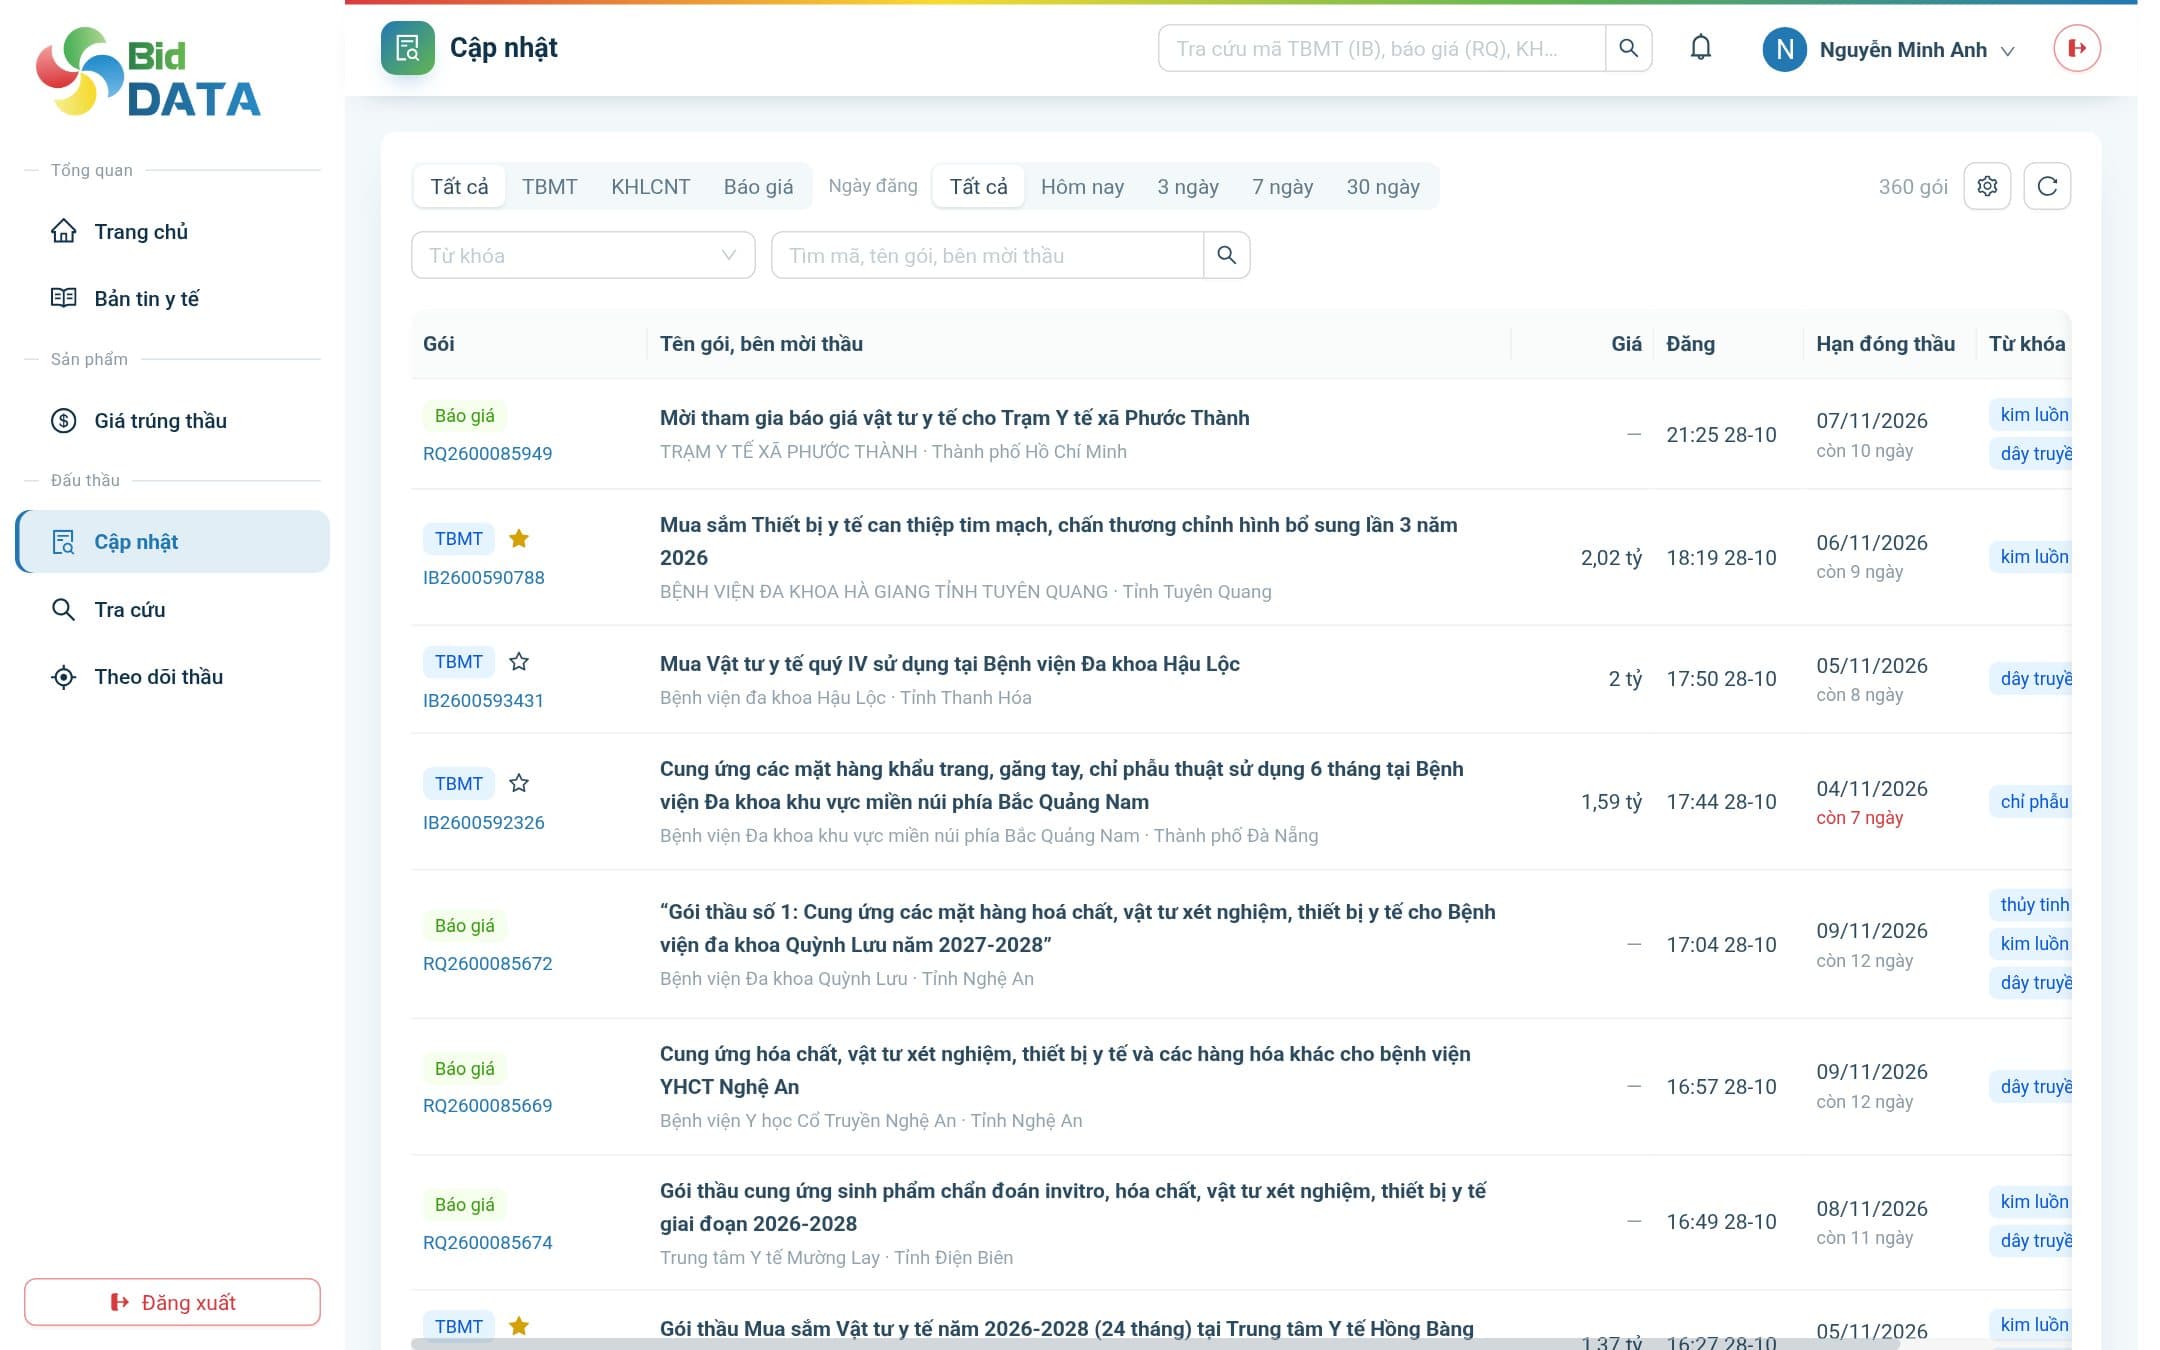The height and width of the screenshot is (1350, 2160).
Task: Click the red logout icon in header
Action: pyautogui.click(x=2077, y=48)
